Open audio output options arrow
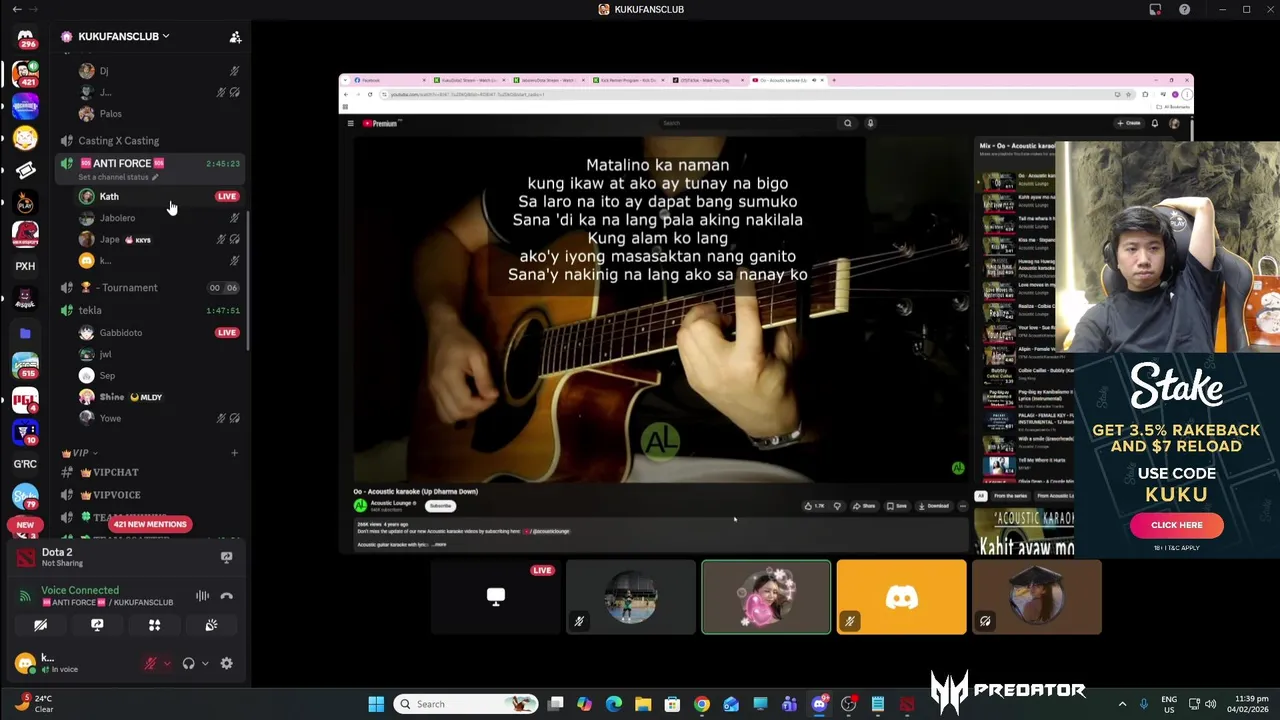This screenshot has height=720, width=1280. click(205, 664)
